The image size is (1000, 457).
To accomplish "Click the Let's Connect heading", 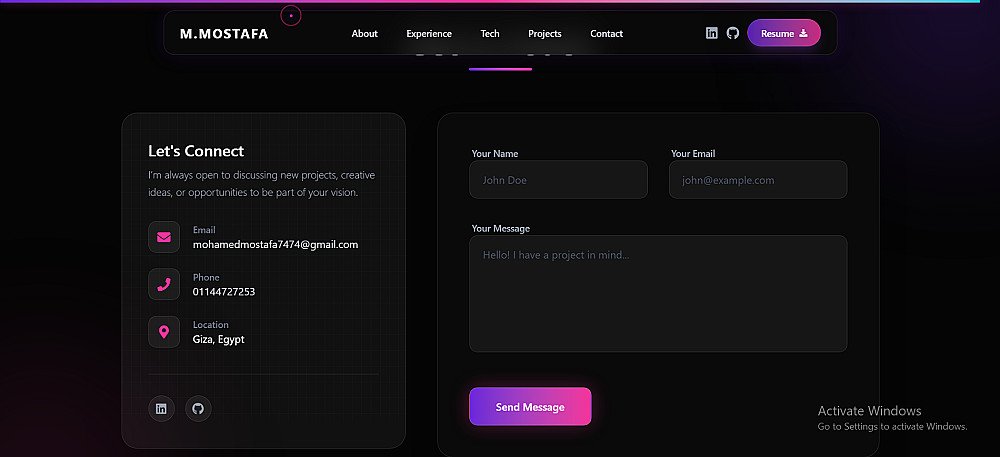I will pyautogui.click(x=196, y=151).
